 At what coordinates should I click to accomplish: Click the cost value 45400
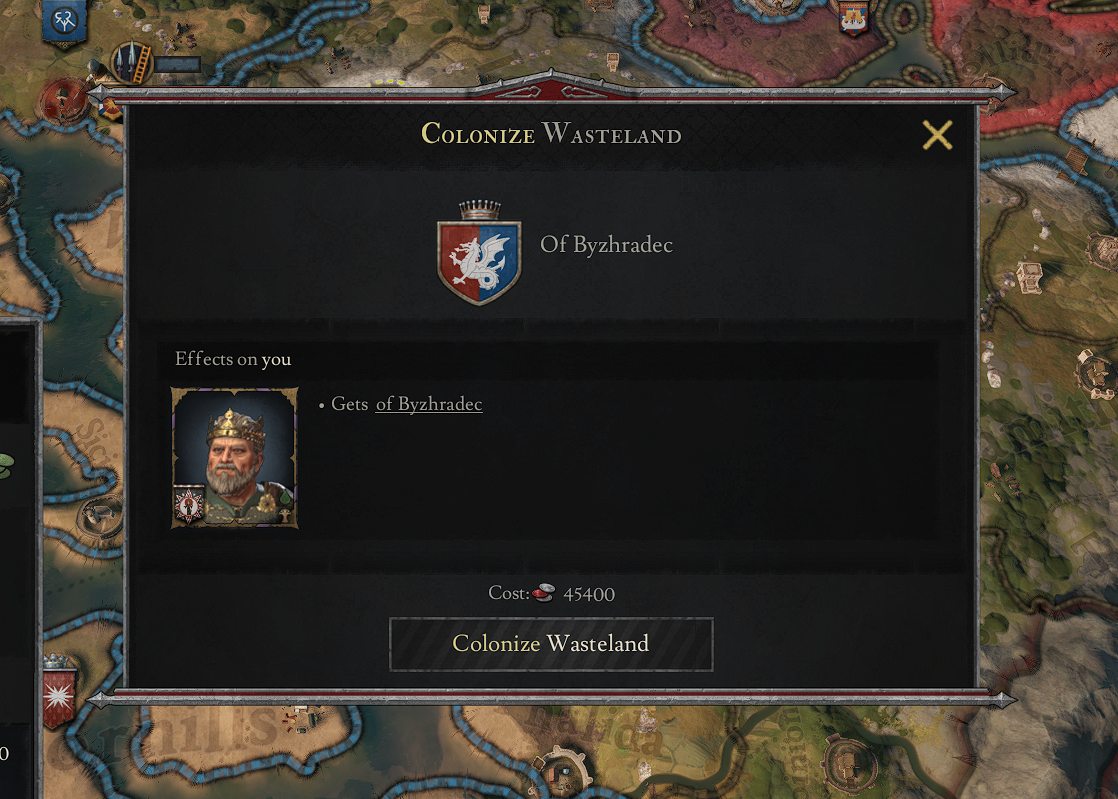(587, 593)
